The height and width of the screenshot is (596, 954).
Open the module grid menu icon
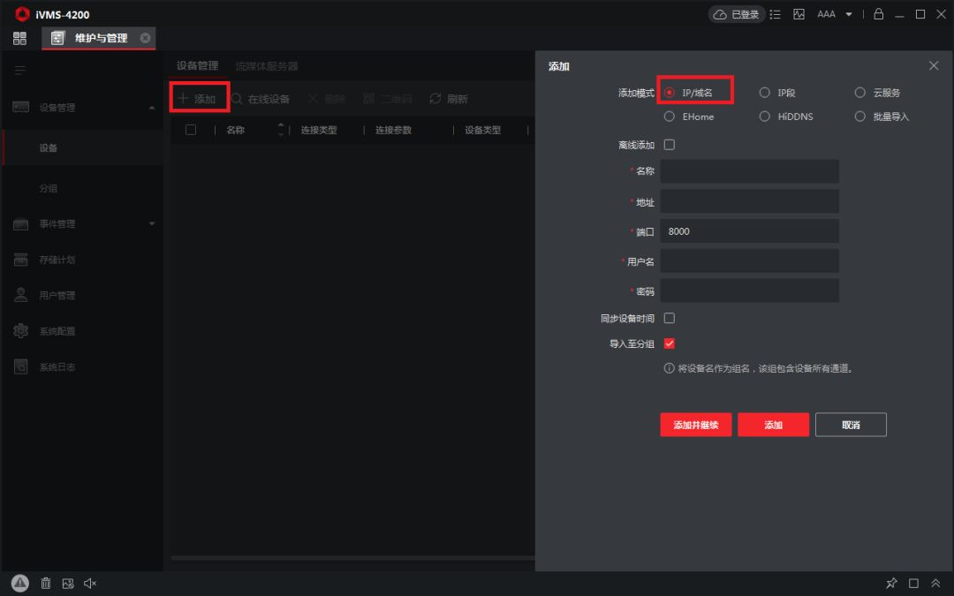click(x=20, y=38)
